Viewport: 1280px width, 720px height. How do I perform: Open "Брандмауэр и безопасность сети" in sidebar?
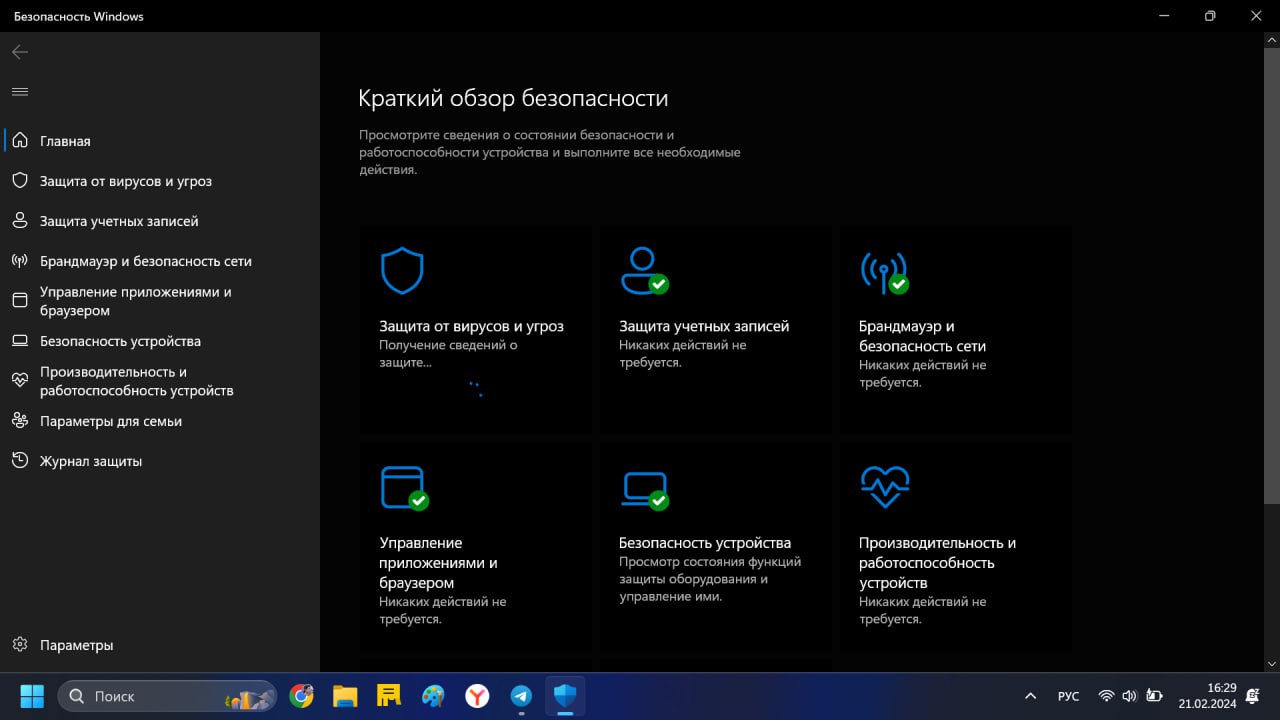pyautogui.click(x=146, y=261)
